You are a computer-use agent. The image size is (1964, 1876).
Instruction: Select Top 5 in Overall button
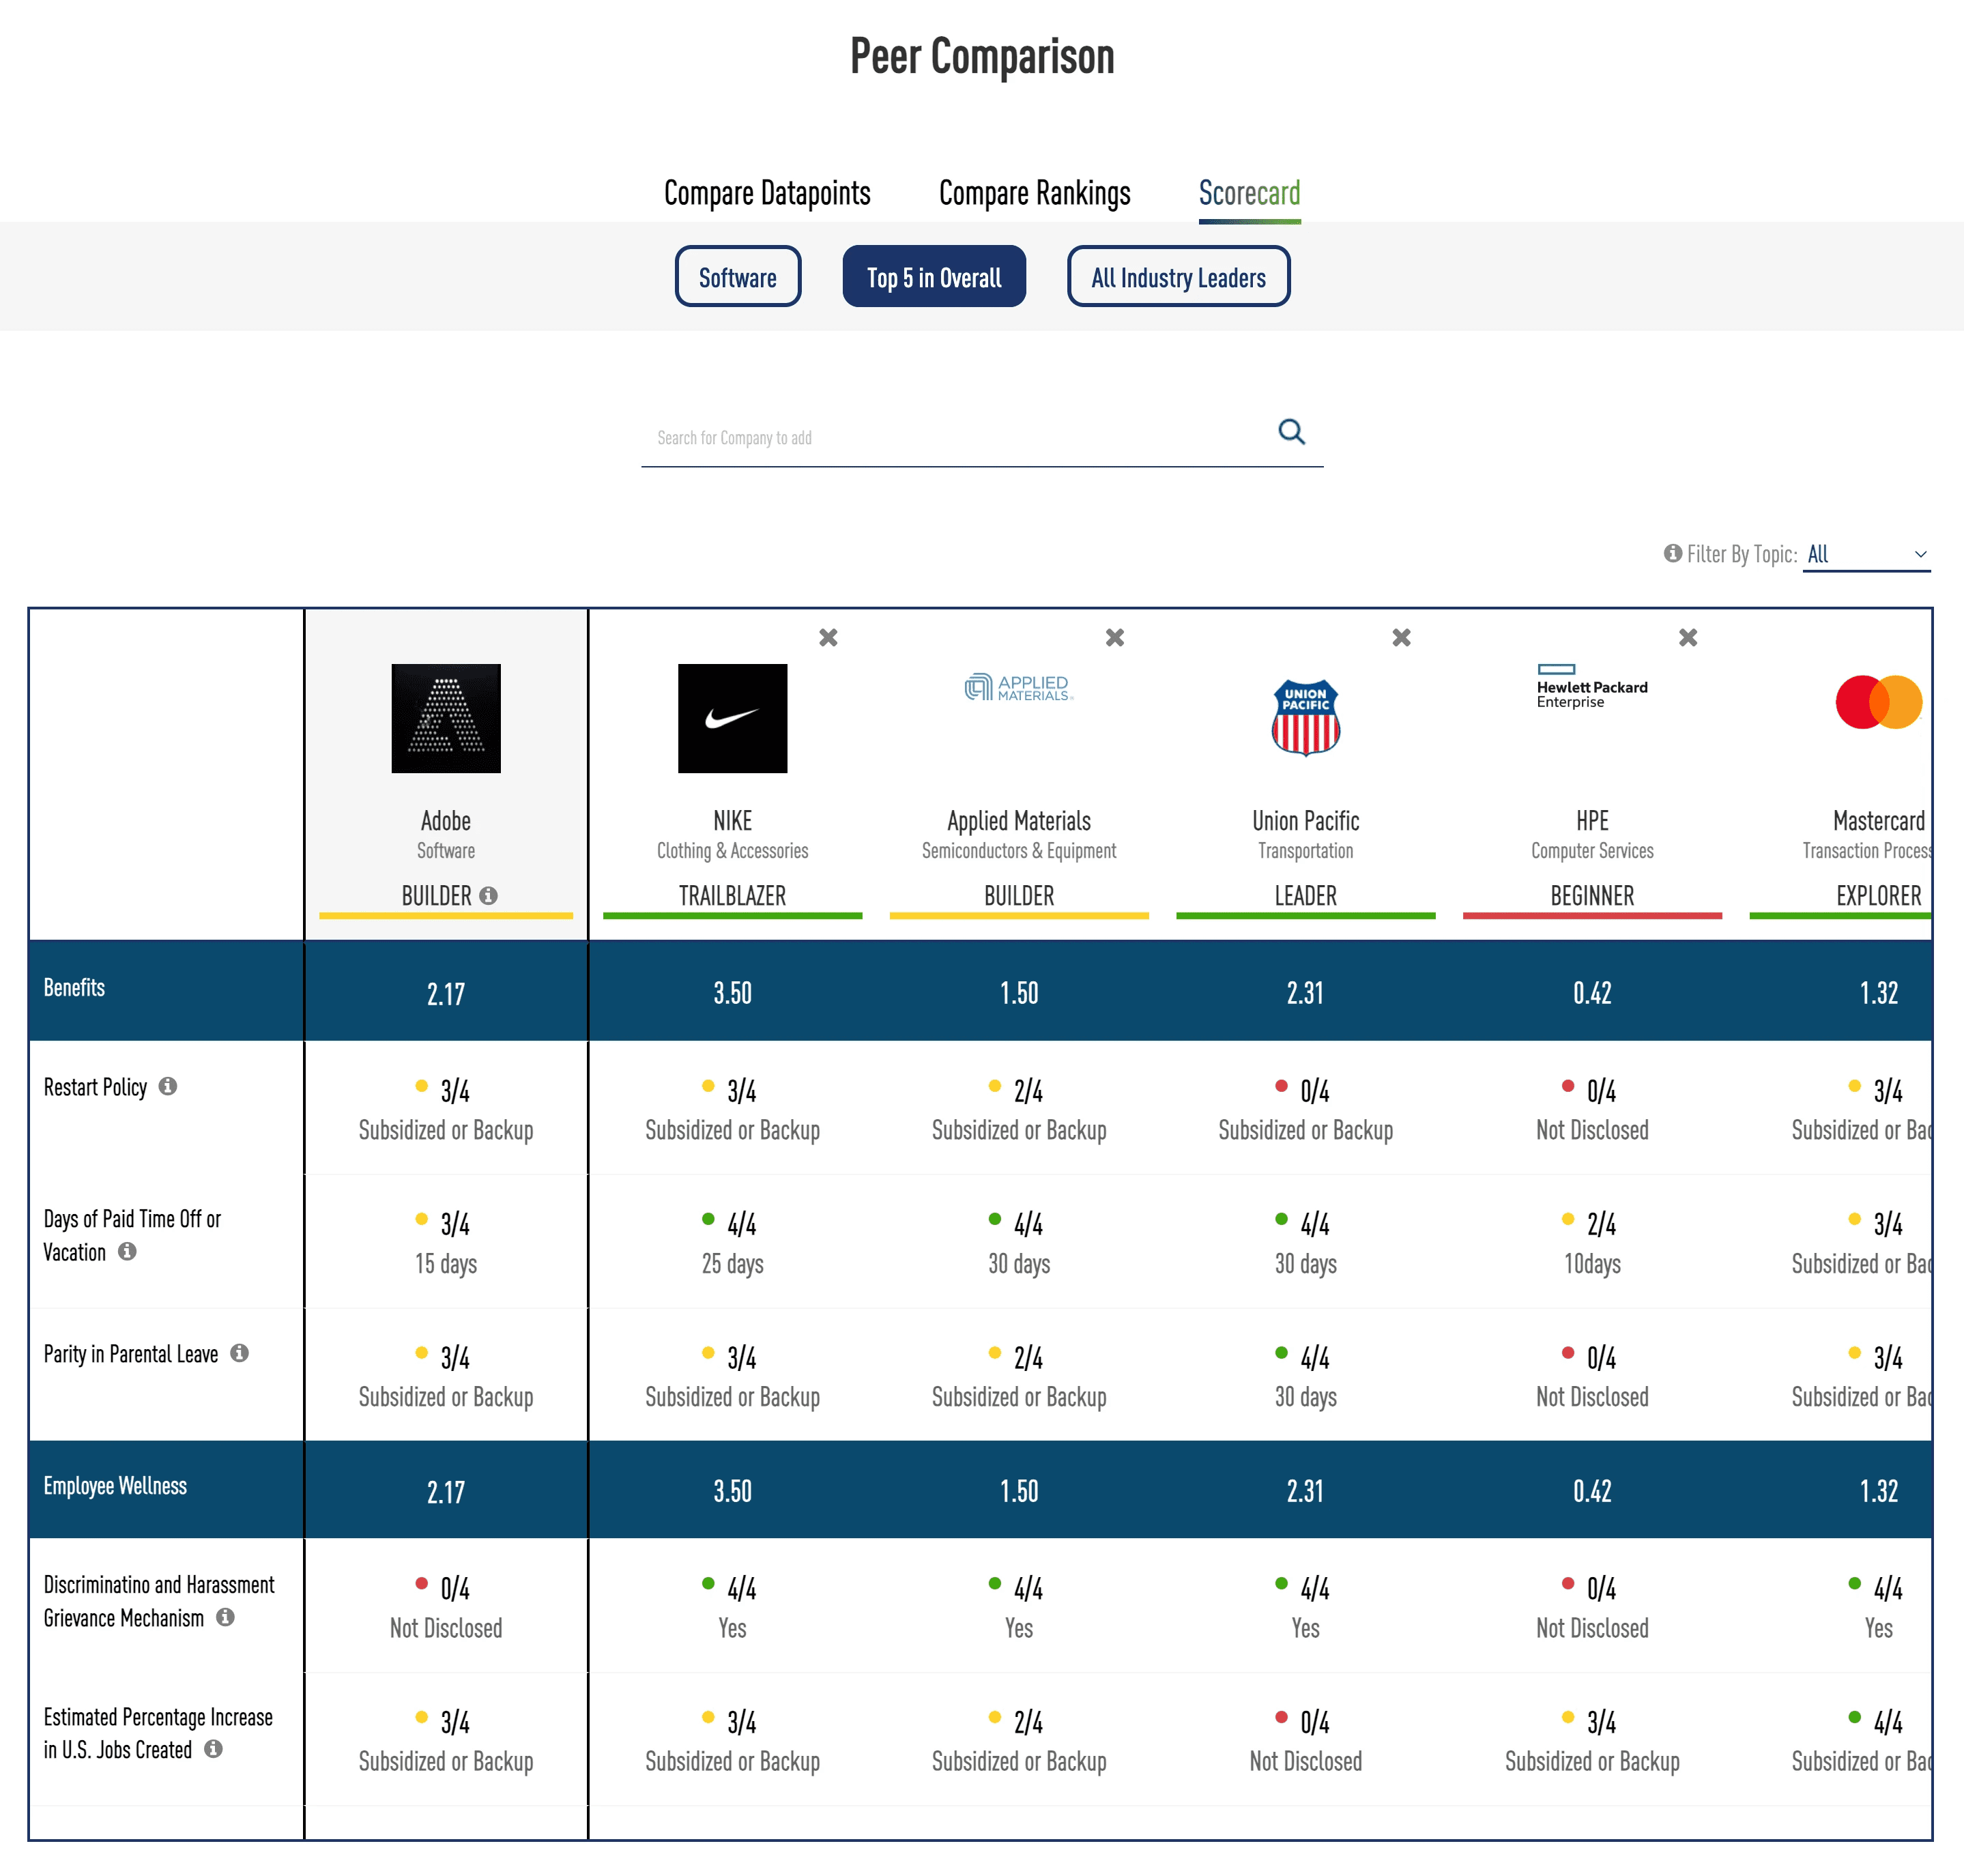click(933, 277)
